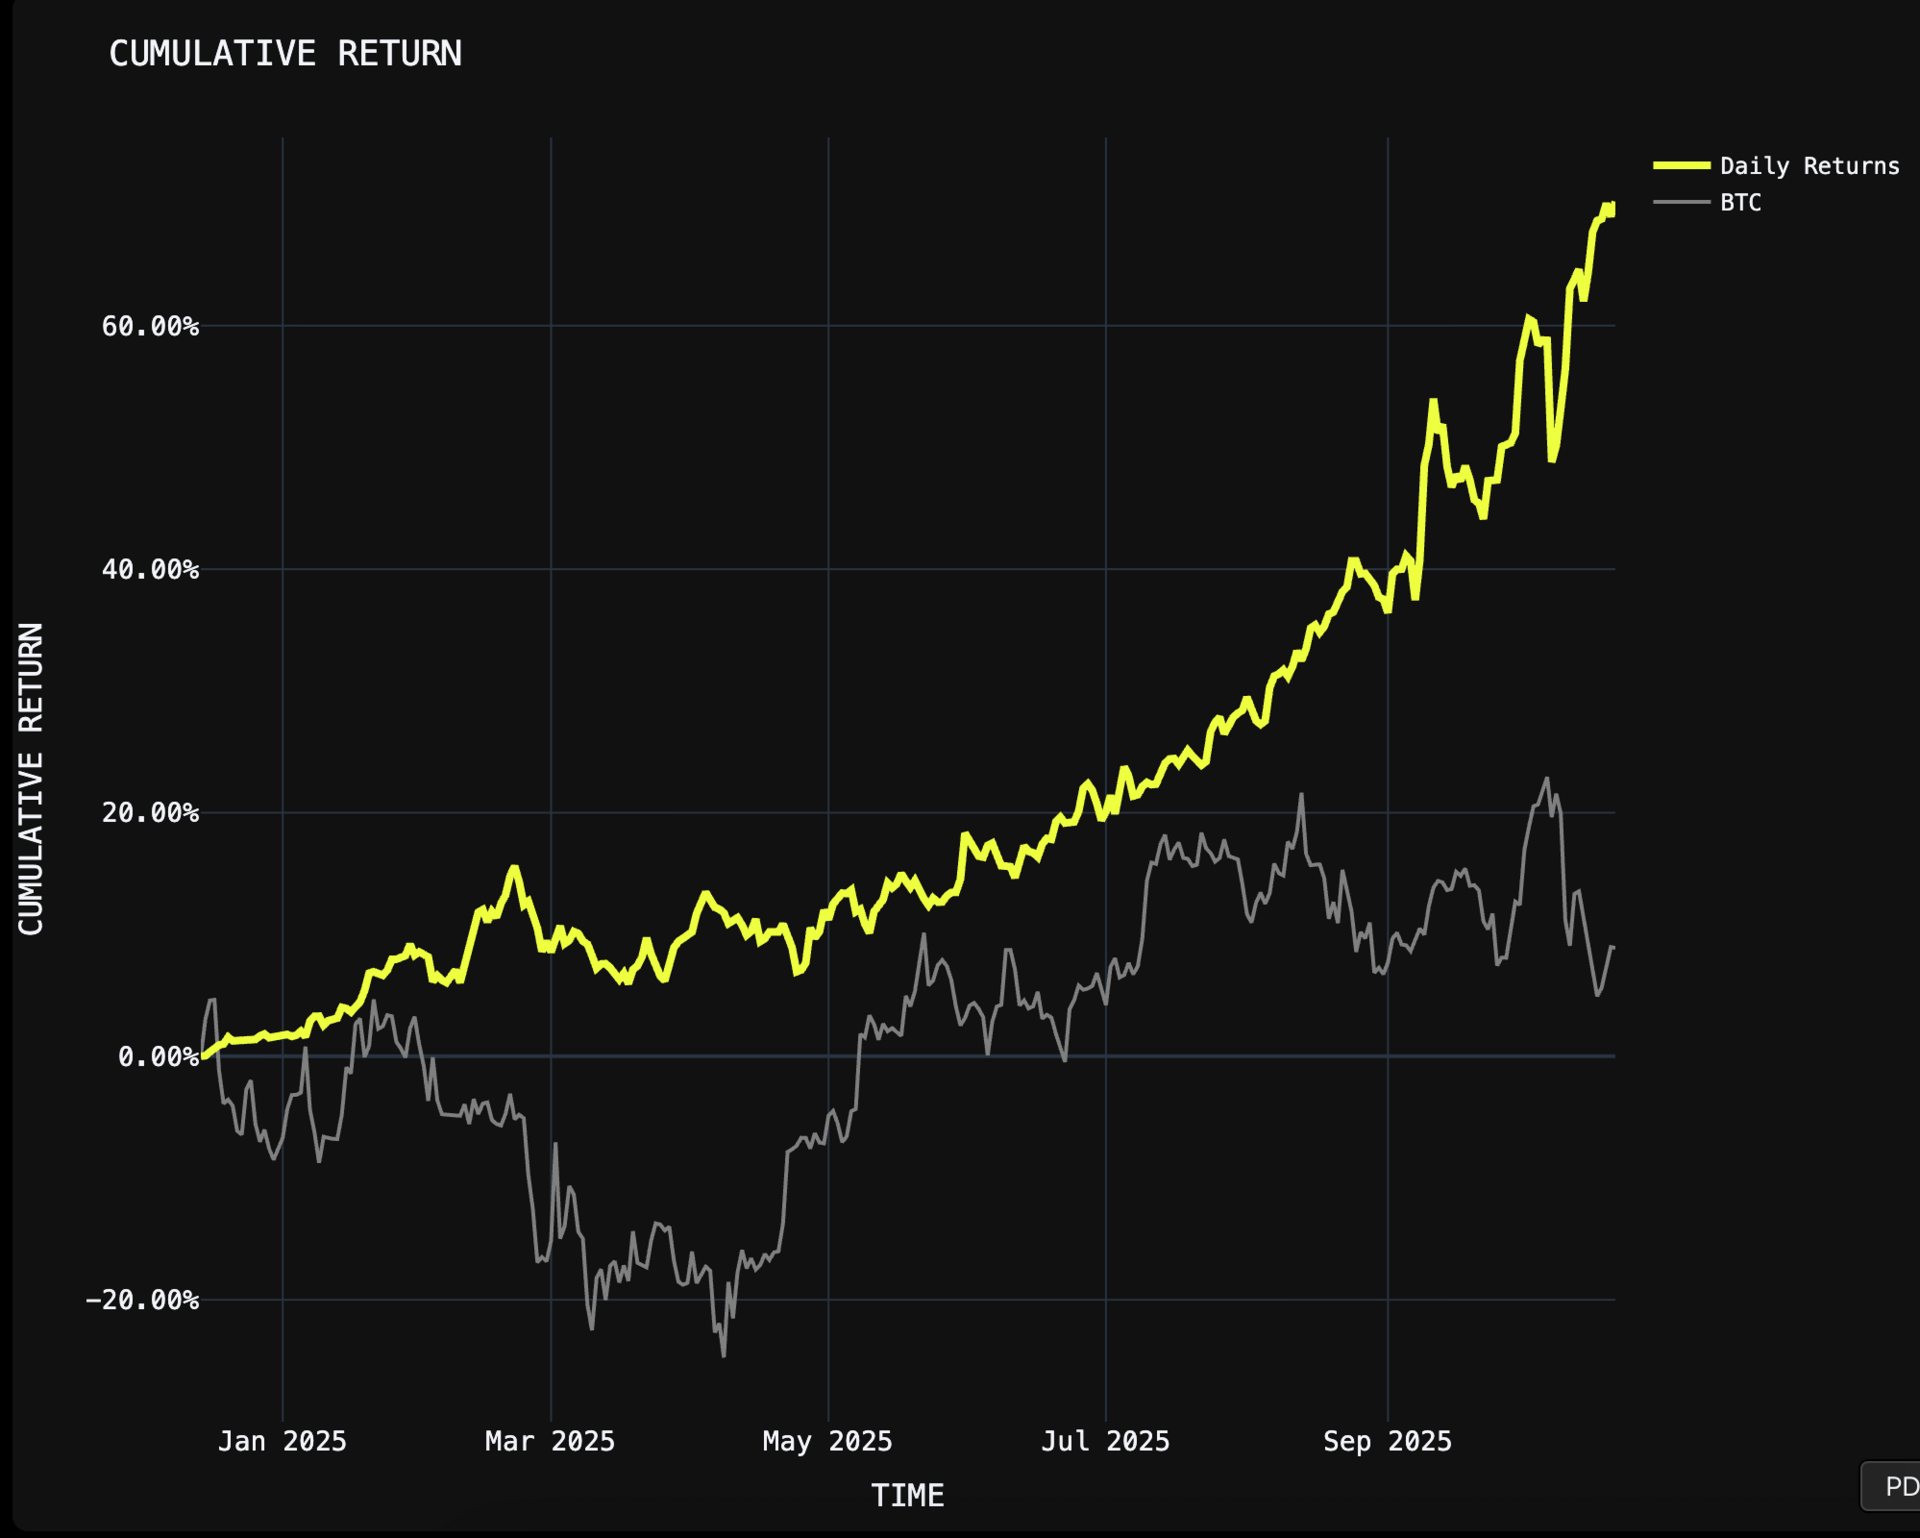Click the TIME x-axis title
Screen dimensions: 1920x1538
click(x=907, y=1495)
